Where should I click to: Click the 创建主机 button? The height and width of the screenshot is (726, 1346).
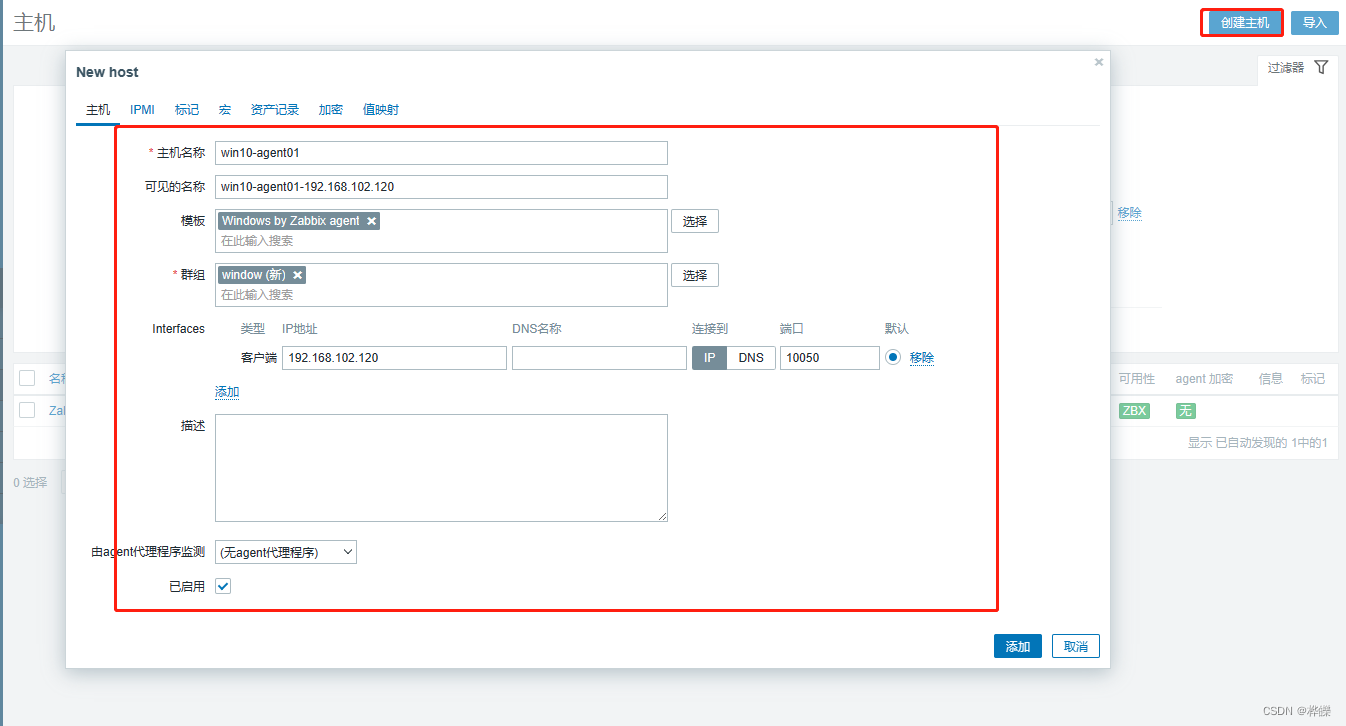click(1245, 23)
